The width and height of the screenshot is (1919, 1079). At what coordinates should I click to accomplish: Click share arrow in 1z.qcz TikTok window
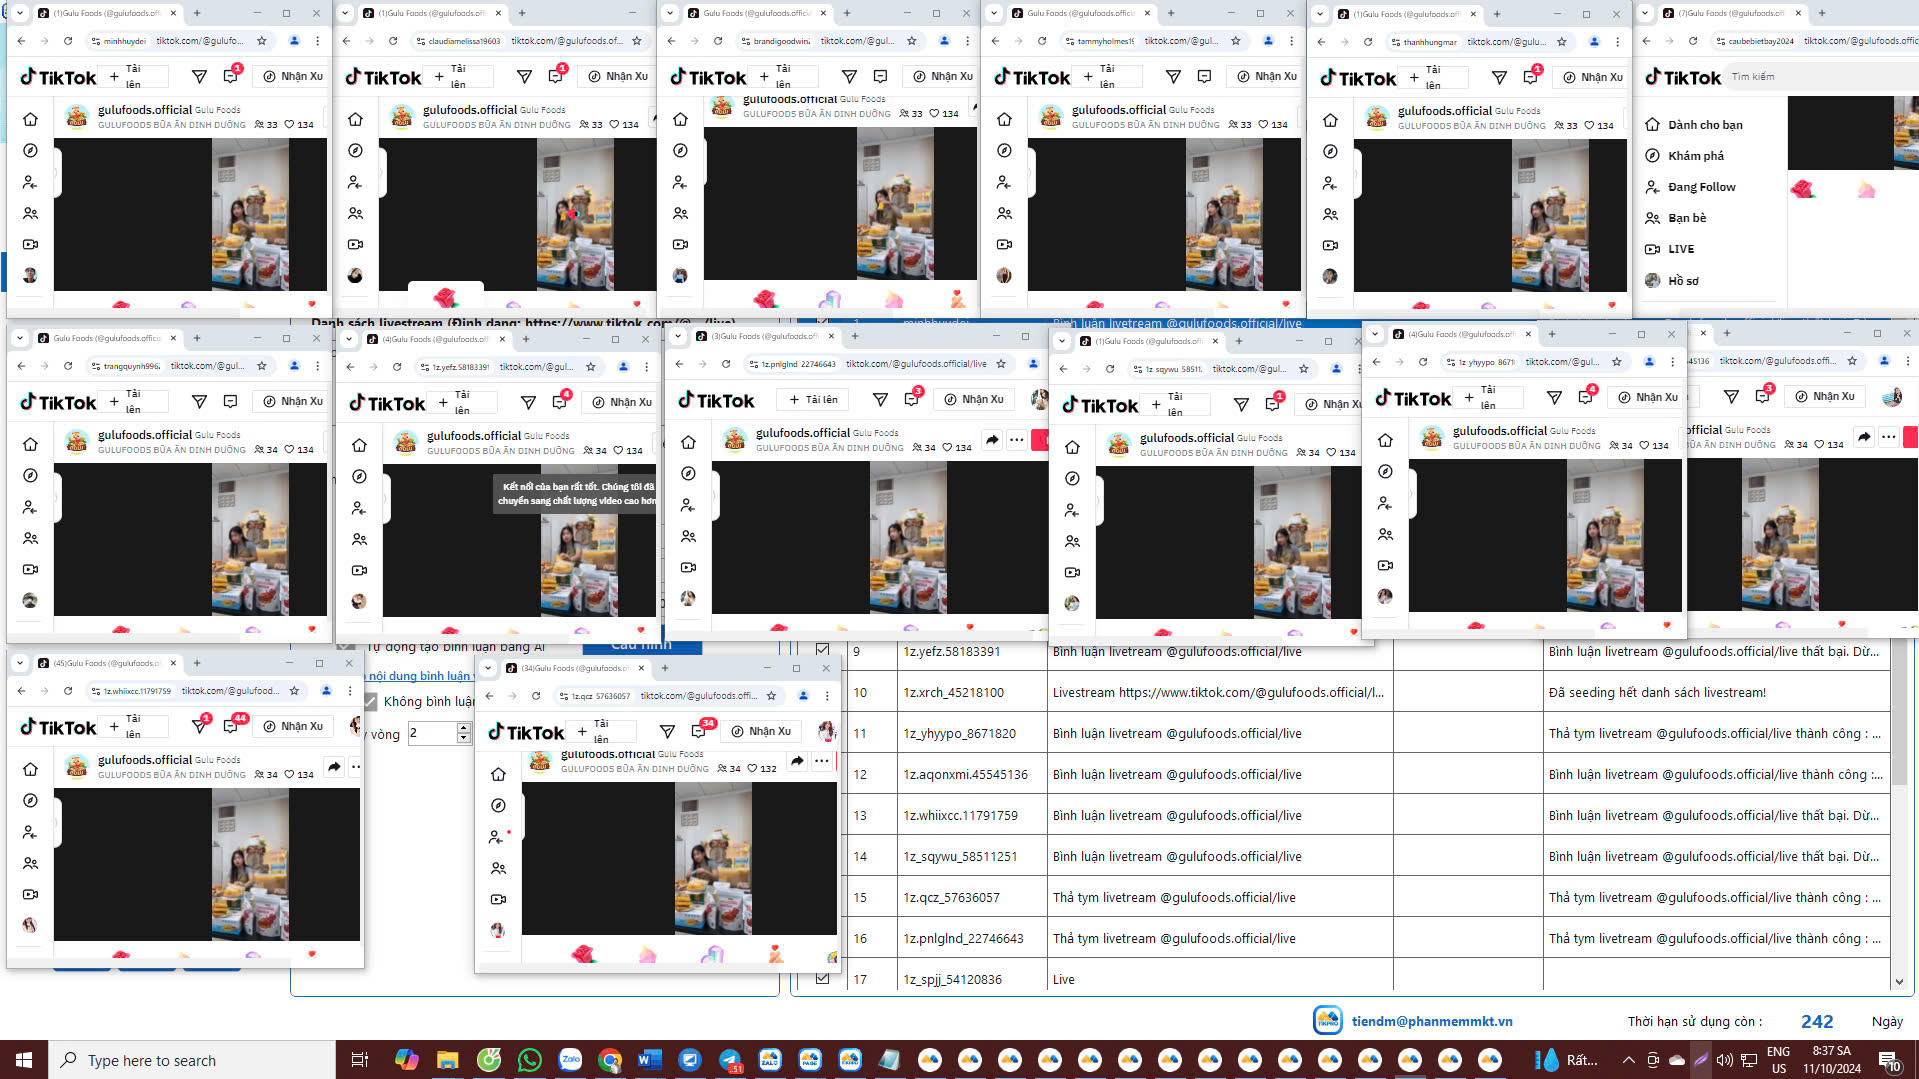coord(797,761)
